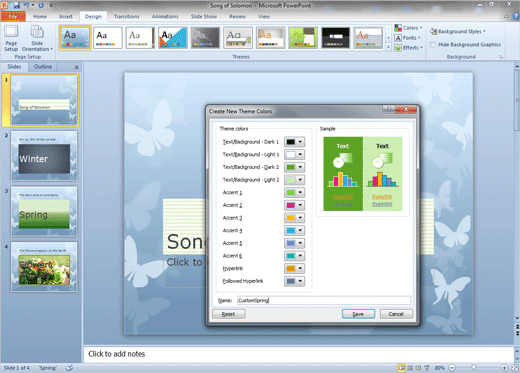Apply the green collage theme
The image size is (520, 373).
point(303,38)
